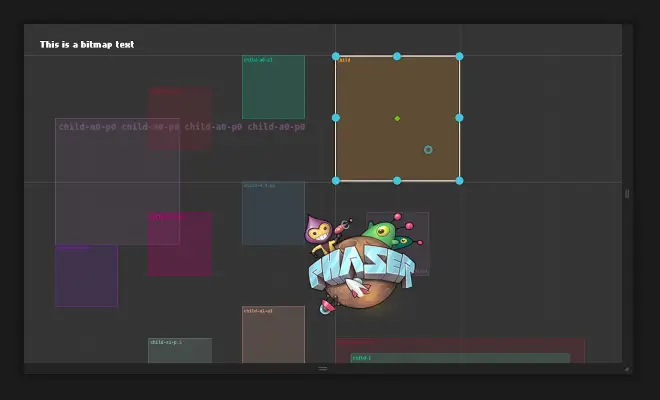The image size is (660, 400).
Task: Click the top-left handle of the selected orange box
Action: (x=335, y=56)
